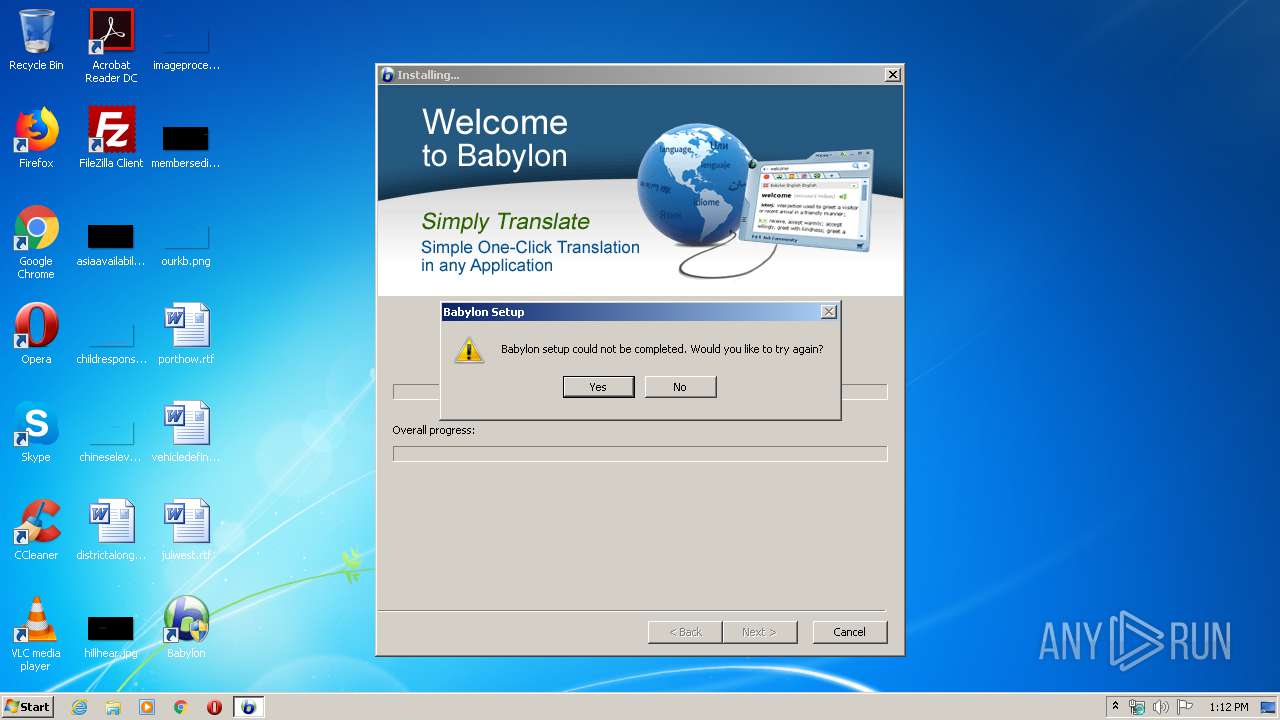Launch Skype desktop shortcut
Viewport: 1280px width, 720px height.
coord(36,432)
